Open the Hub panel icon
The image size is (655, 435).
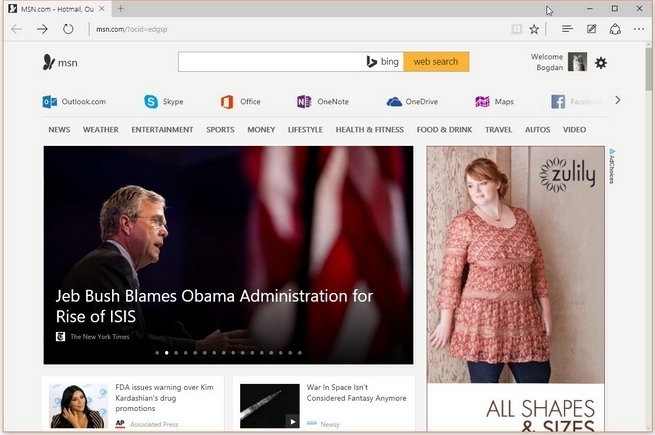pyautogui.click(x=567, y=29)
